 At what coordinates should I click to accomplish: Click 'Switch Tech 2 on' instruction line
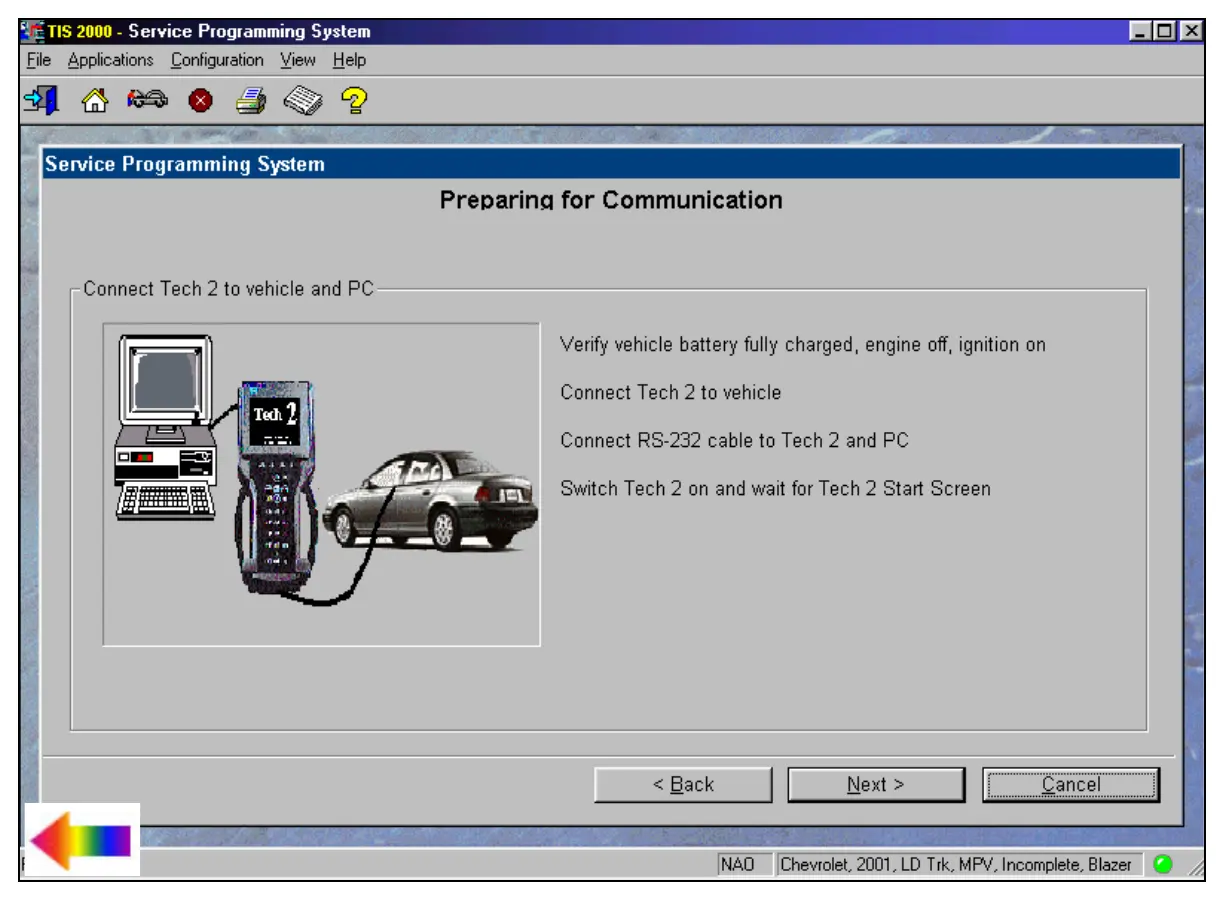pyautogui.click(x=775, y=489)
